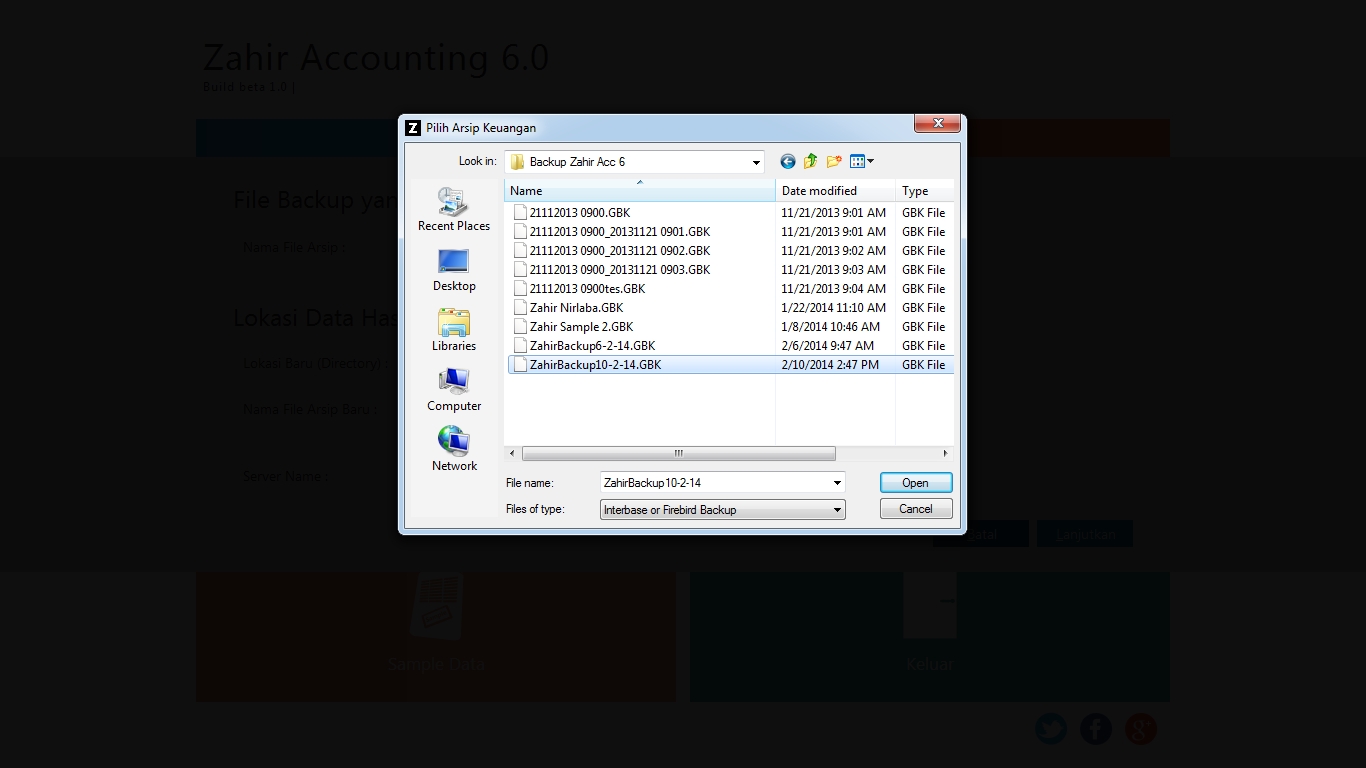Click scroll right arrow of file list
The width and height of the screenshot is (1366, 768).
point(945,453)
